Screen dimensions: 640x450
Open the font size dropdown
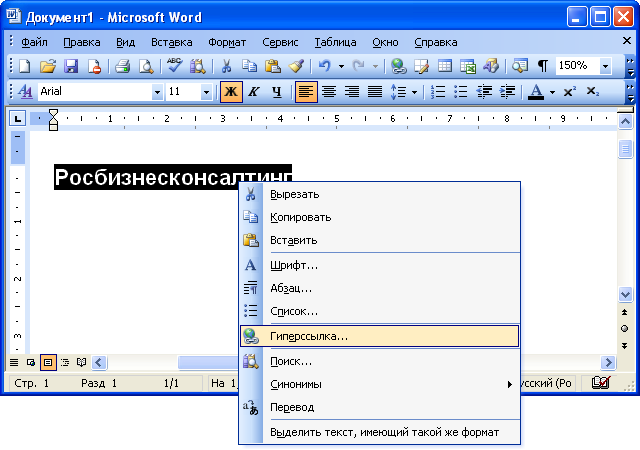(x=207, y=92)
